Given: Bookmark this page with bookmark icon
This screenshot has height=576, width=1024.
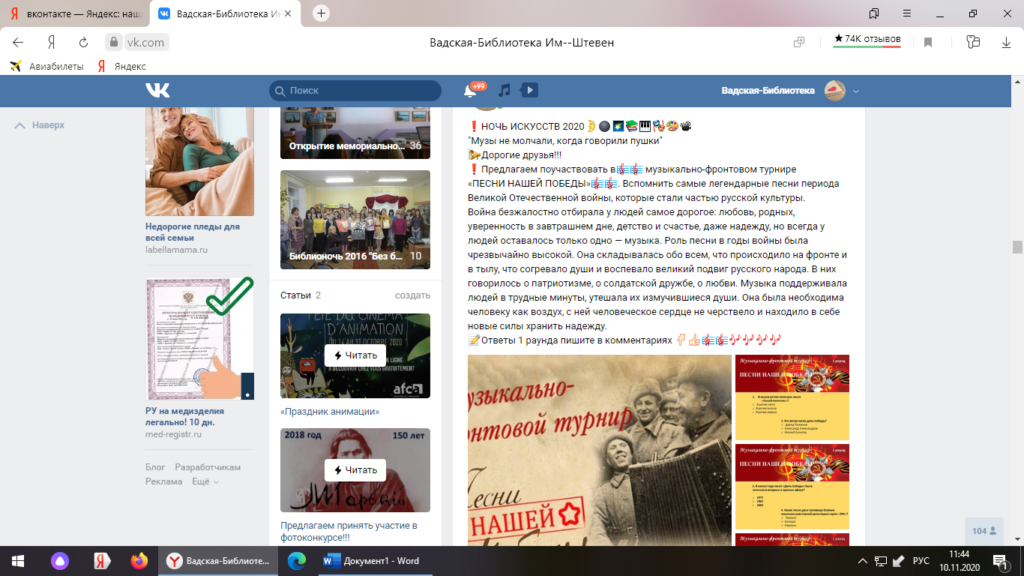Looking at the screenshot, I should click(x=928, y=42).
